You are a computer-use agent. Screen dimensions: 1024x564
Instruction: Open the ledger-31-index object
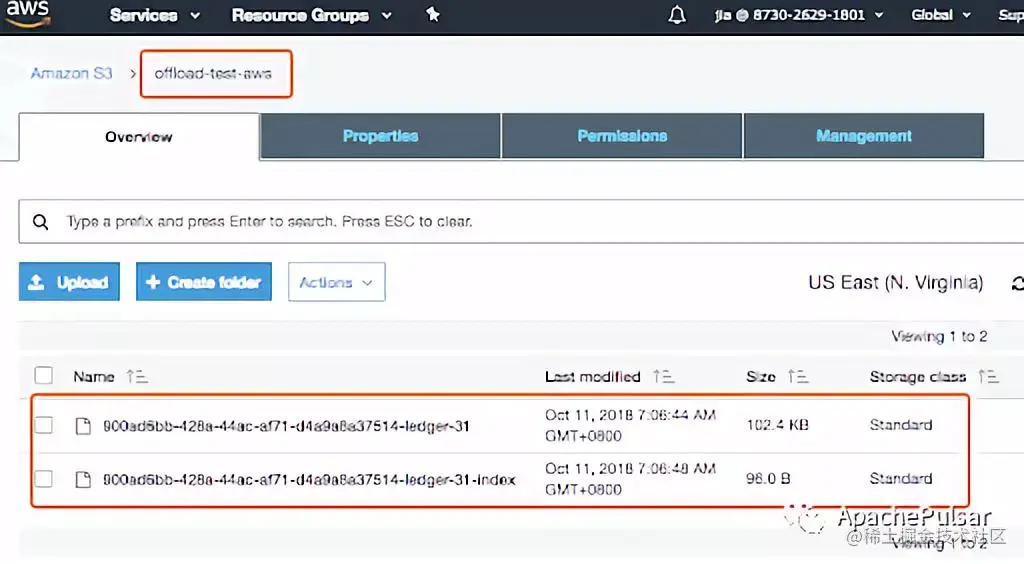pos(309,480)
